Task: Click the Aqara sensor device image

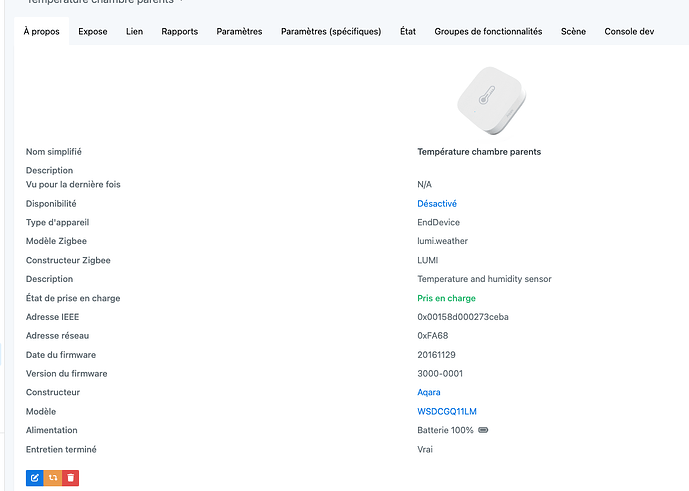Action: [x=491, y=101]
